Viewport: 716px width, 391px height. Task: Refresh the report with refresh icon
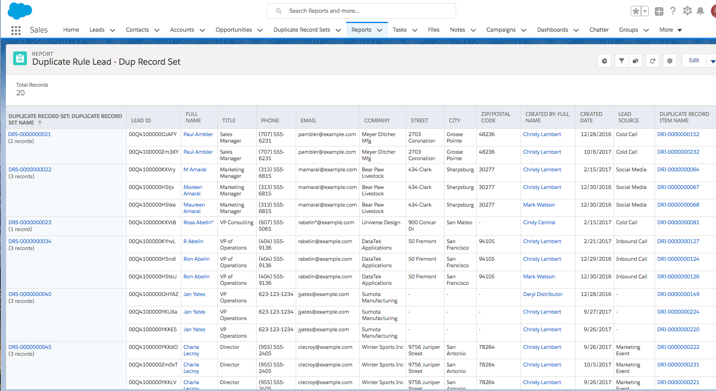(653, 61)
